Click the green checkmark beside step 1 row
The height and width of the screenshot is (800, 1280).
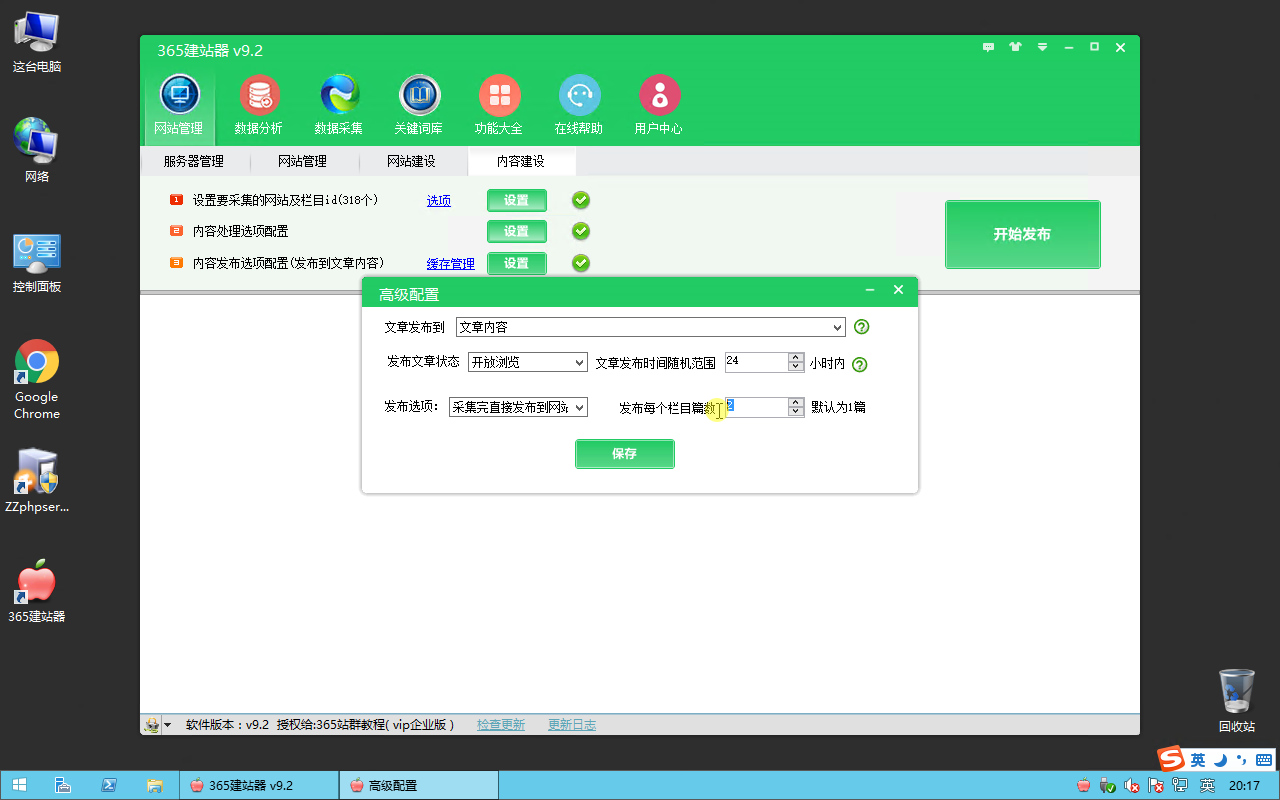(x=581, y=200)
